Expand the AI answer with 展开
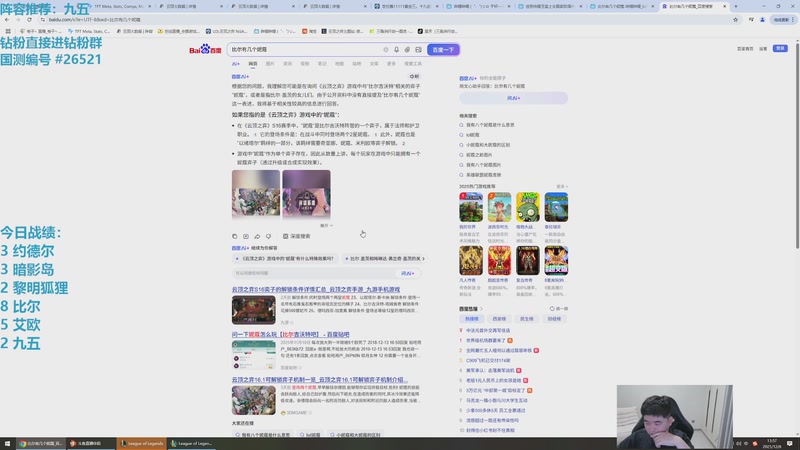 [x=327, y=226]
